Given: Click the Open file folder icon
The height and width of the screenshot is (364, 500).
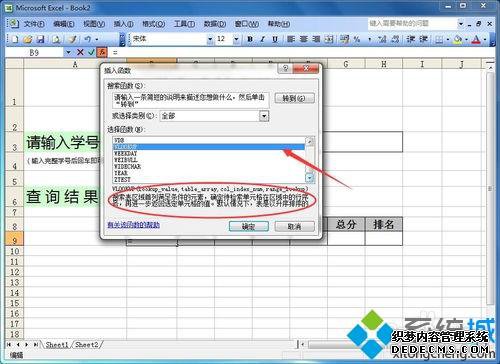Looking at the screenshot, I should coord(28,39).
